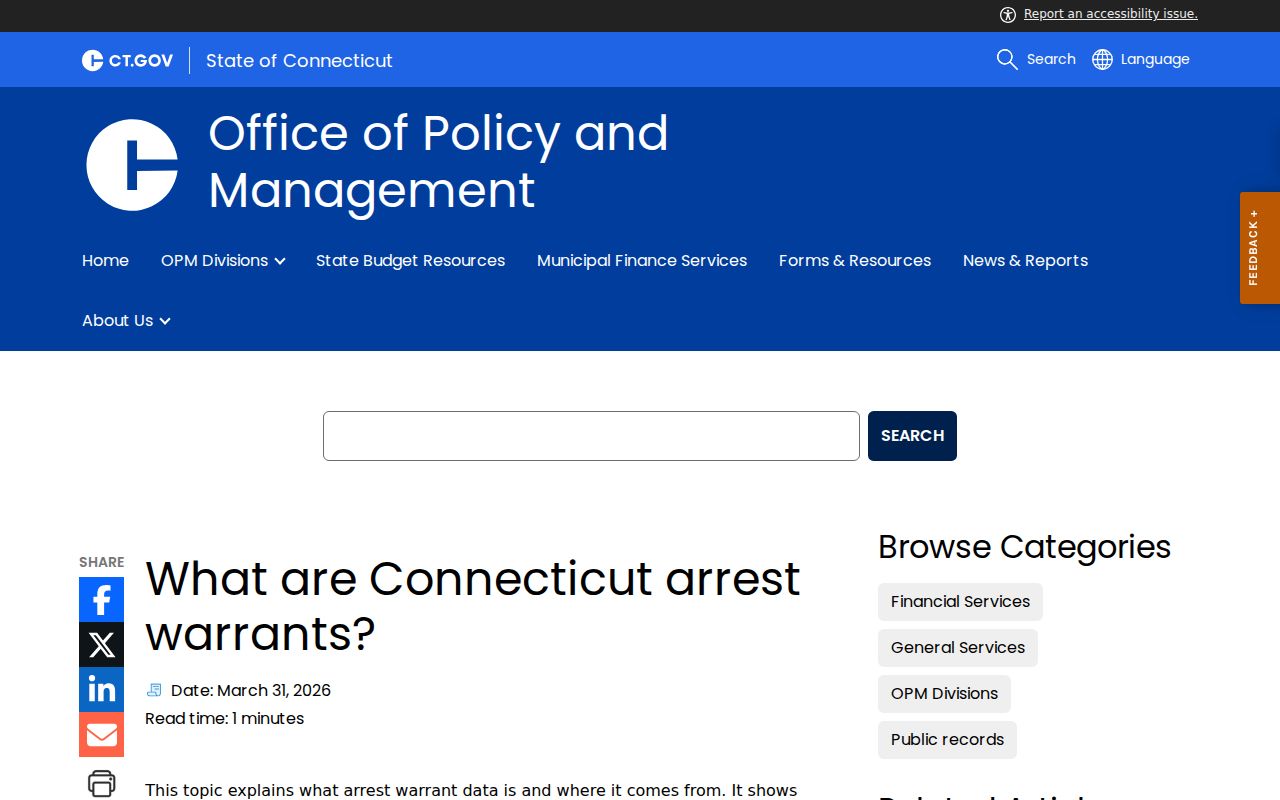This screenshot has height=800, width=1280.
Task: Click the accessibility person icon
Action: [1008, 14]
